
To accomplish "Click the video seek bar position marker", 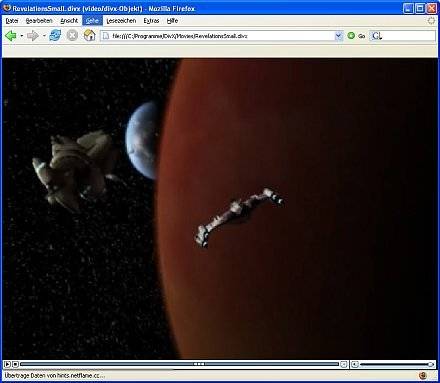I will (199, 364).
